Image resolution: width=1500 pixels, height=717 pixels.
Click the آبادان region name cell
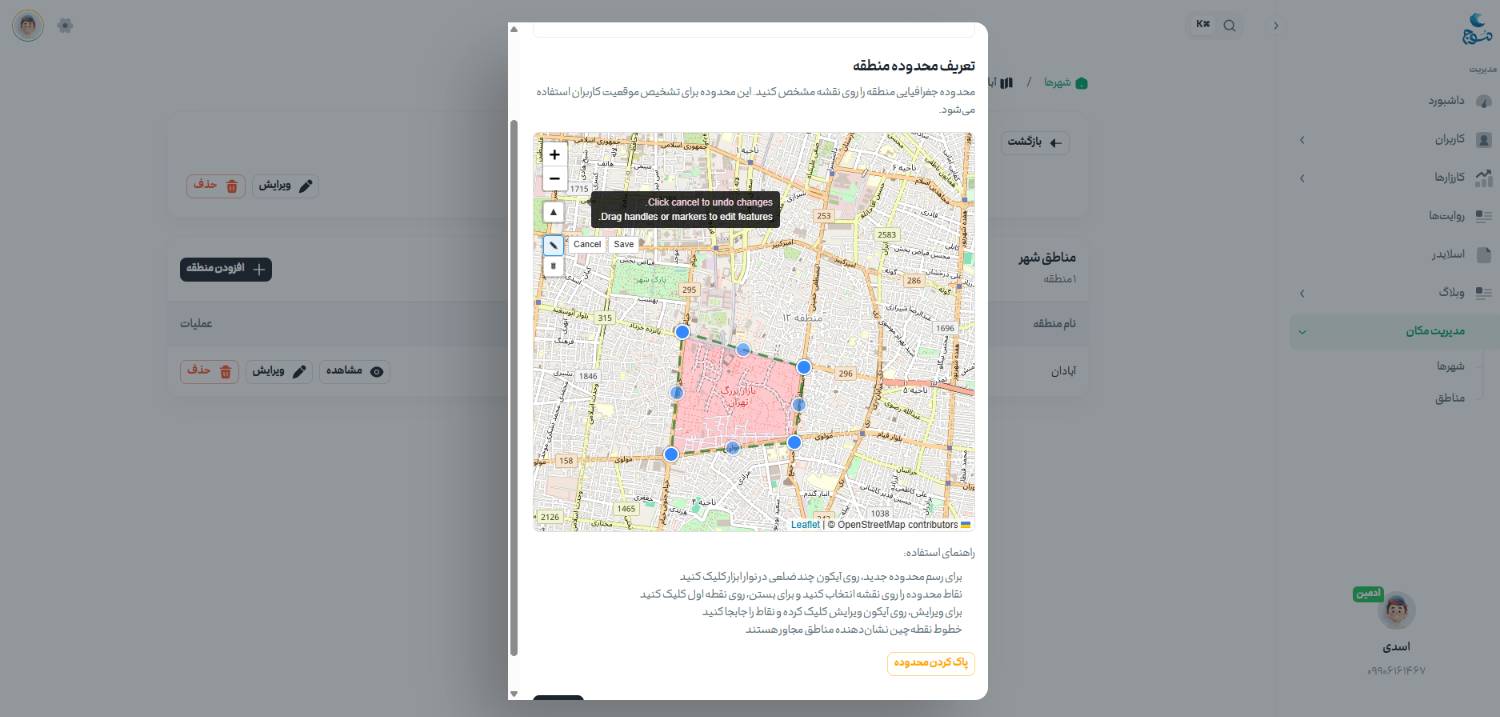(1063, 371)
